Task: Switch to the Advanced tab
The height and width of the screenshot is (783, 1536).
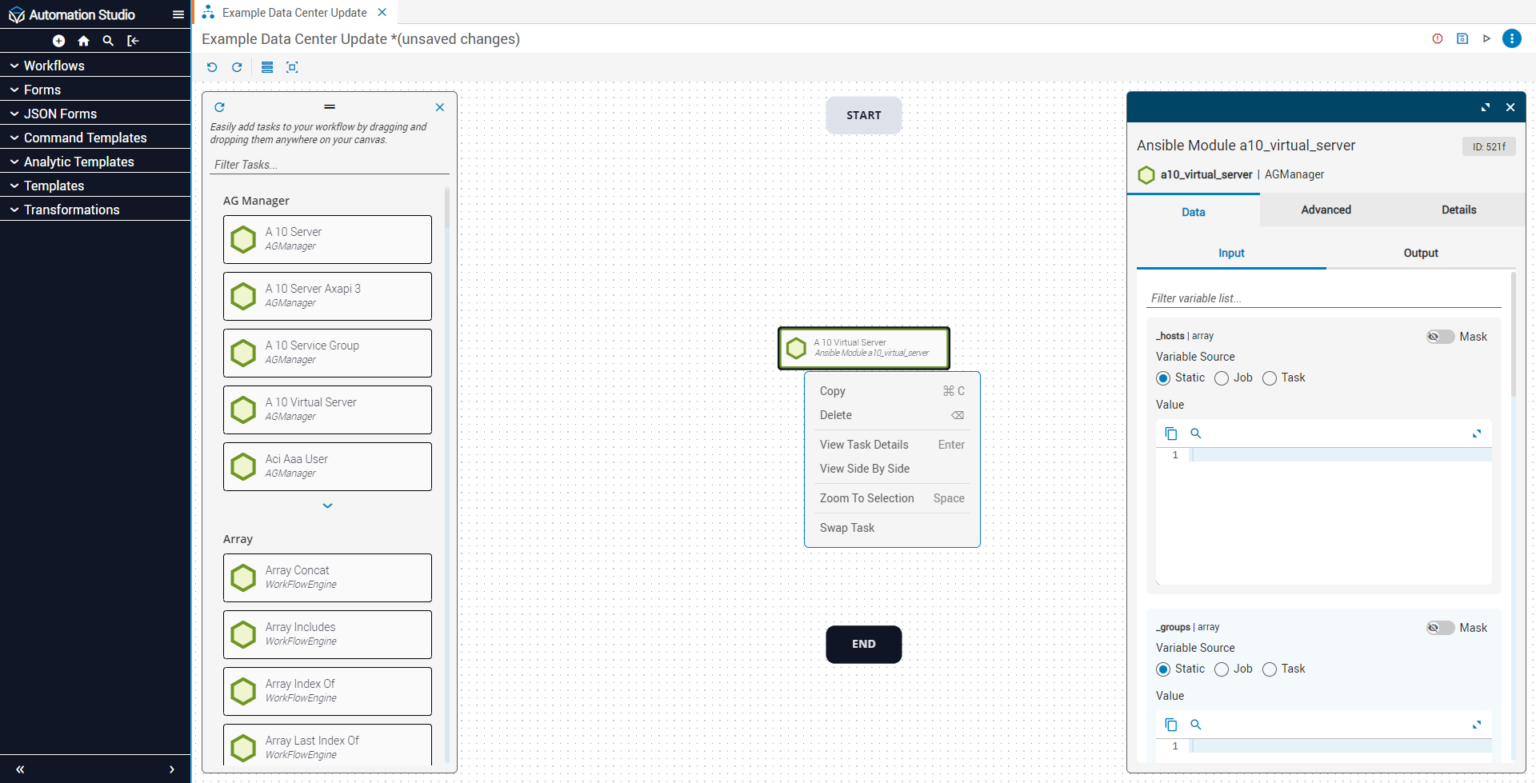Action: pos(1325,210)
